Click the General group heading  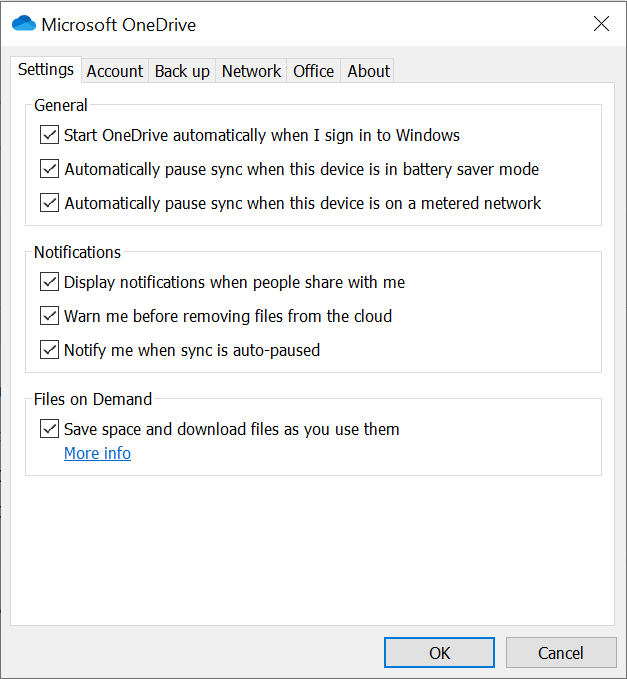pos(61,105)
